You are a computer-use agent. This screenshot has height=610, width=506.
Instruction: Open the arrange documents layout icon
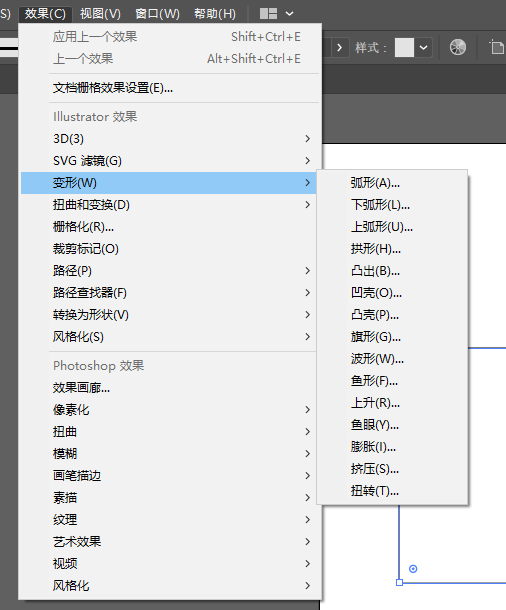click(x=268, y=14)
